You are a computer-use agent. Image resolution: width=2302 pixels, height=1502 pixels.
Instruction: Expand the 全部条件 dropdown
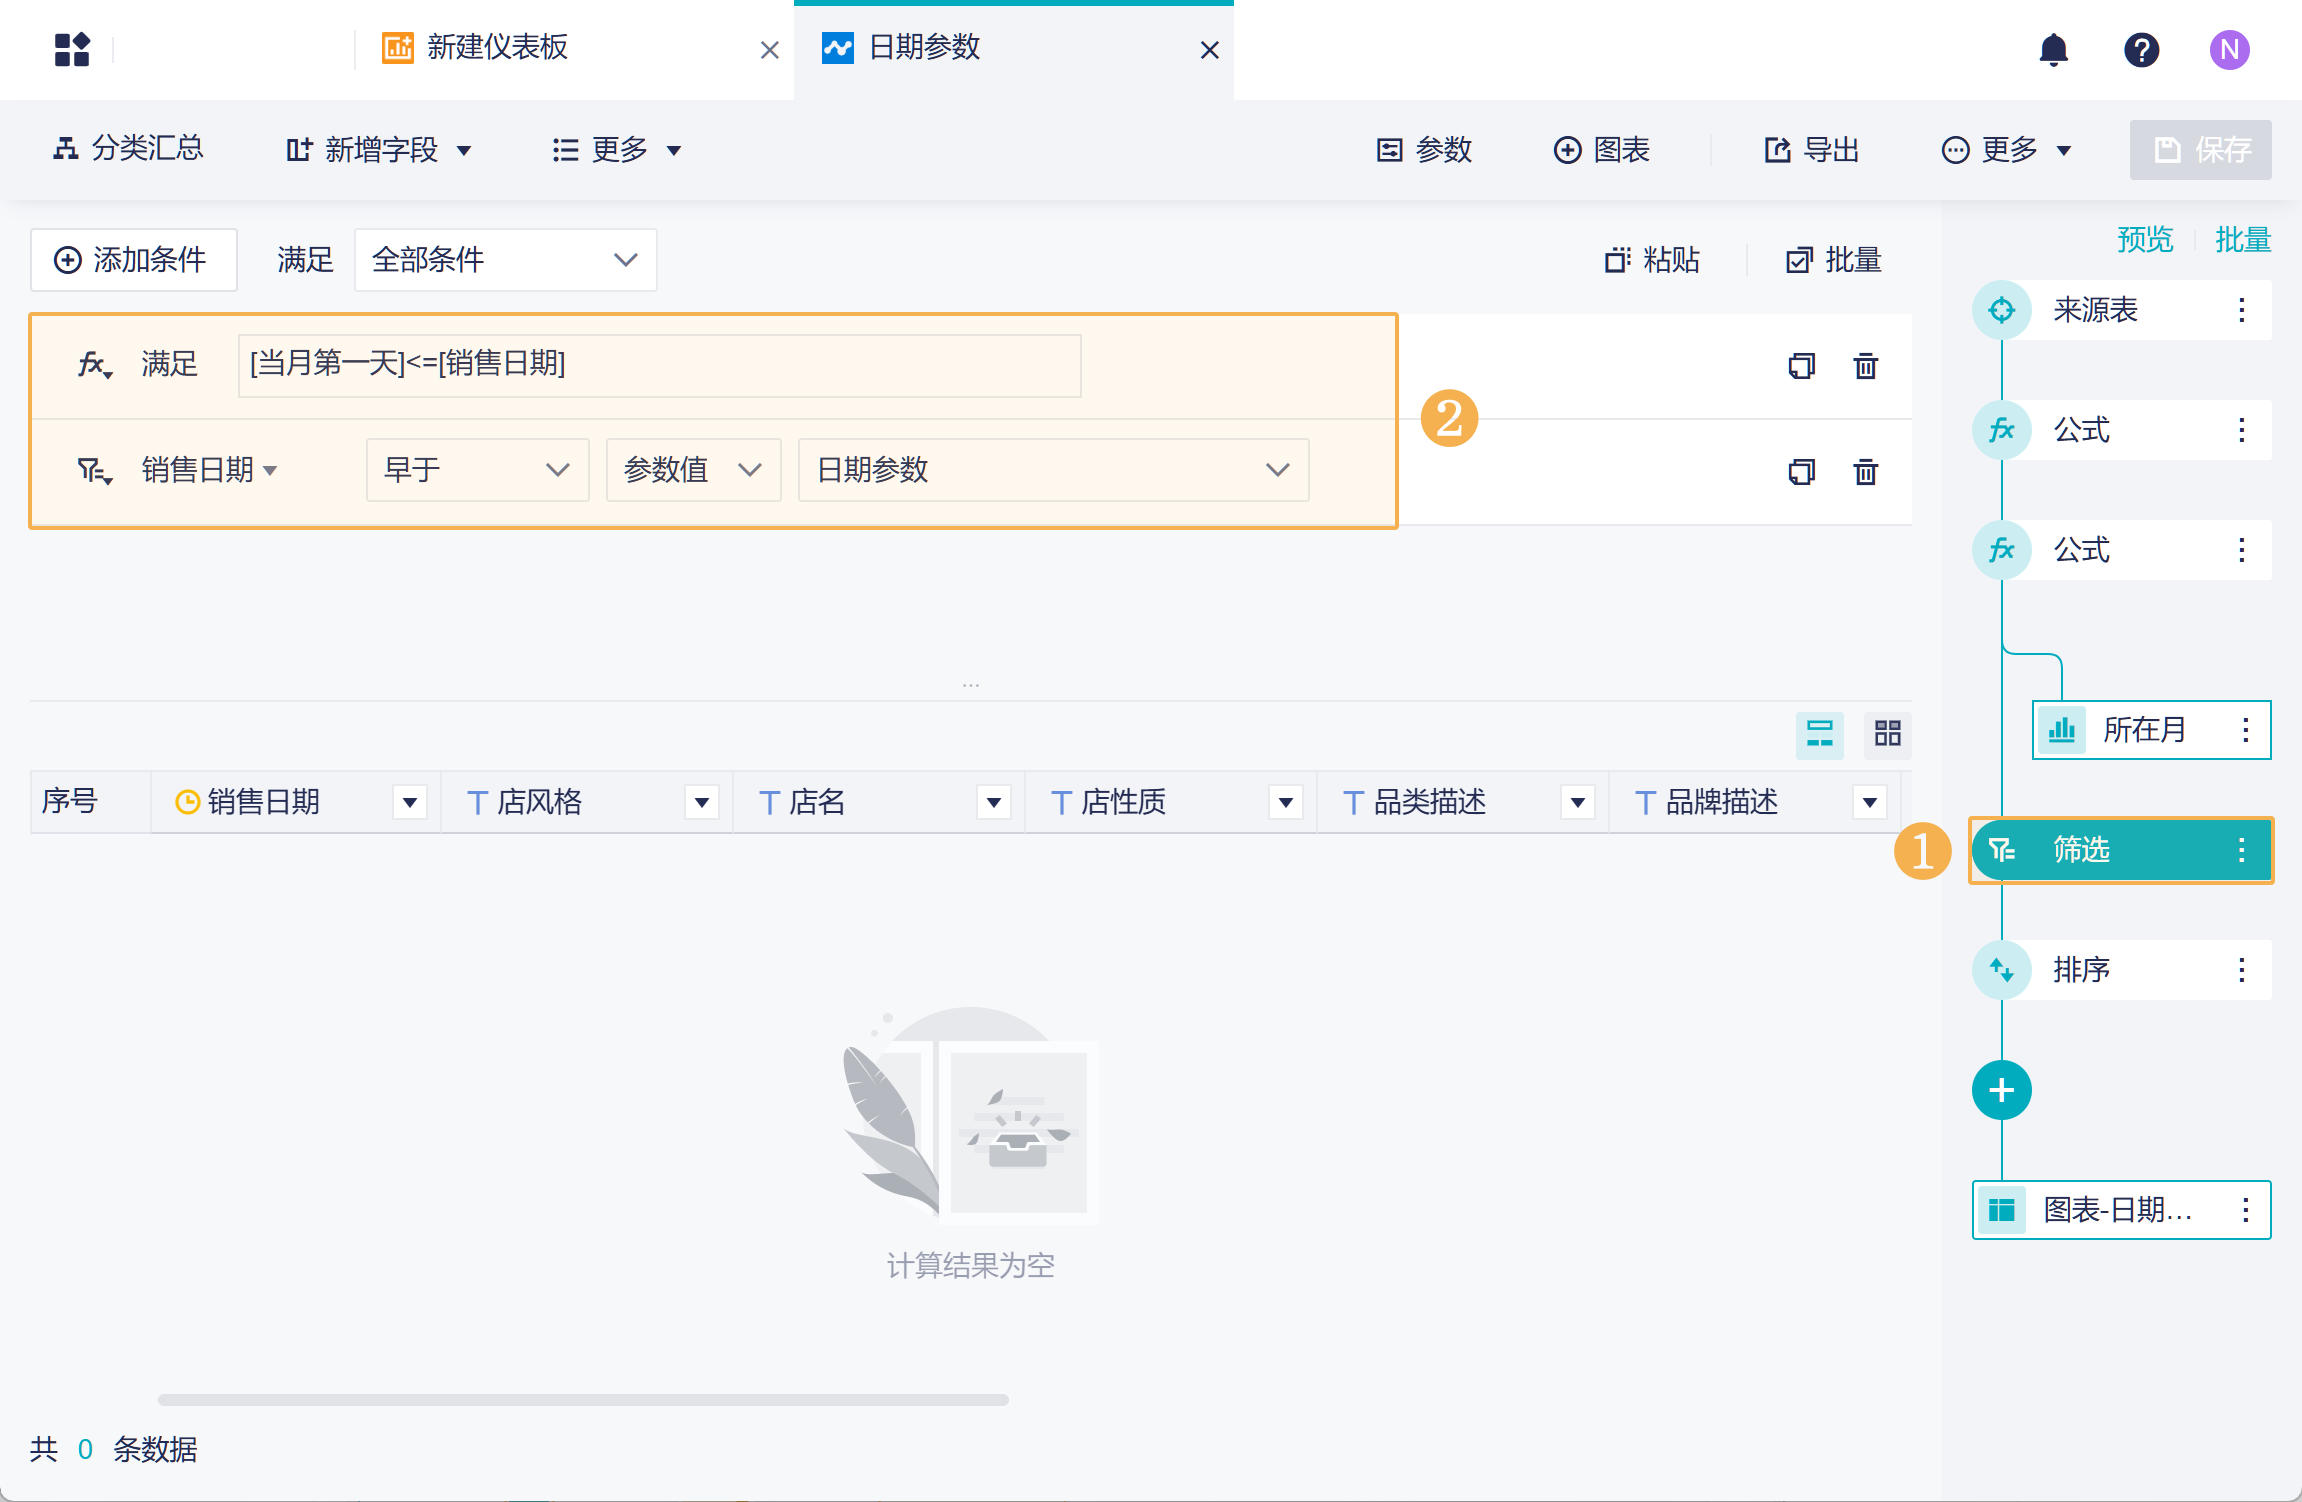point(505,260)
